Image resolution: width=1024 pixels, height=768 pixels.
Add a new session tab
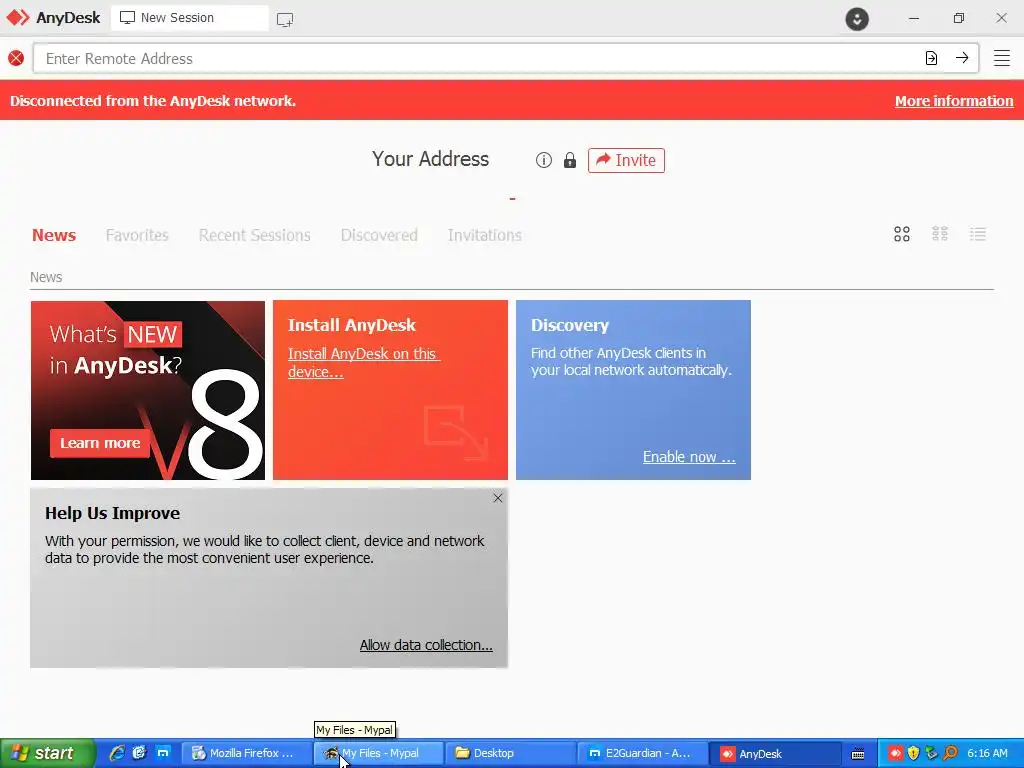[x=285, y=19]
